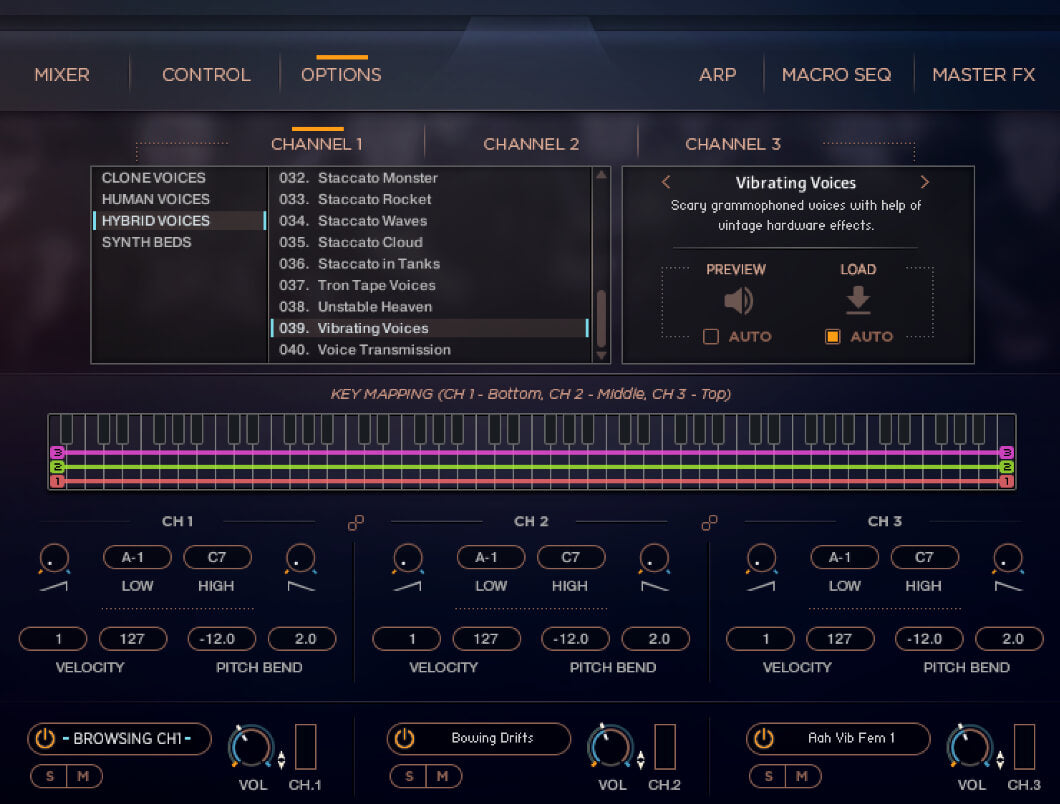The width and height of the screenshot is (1060, 804).
Task: Select the CHANNEL 2 tab
Action: [531, 144]
